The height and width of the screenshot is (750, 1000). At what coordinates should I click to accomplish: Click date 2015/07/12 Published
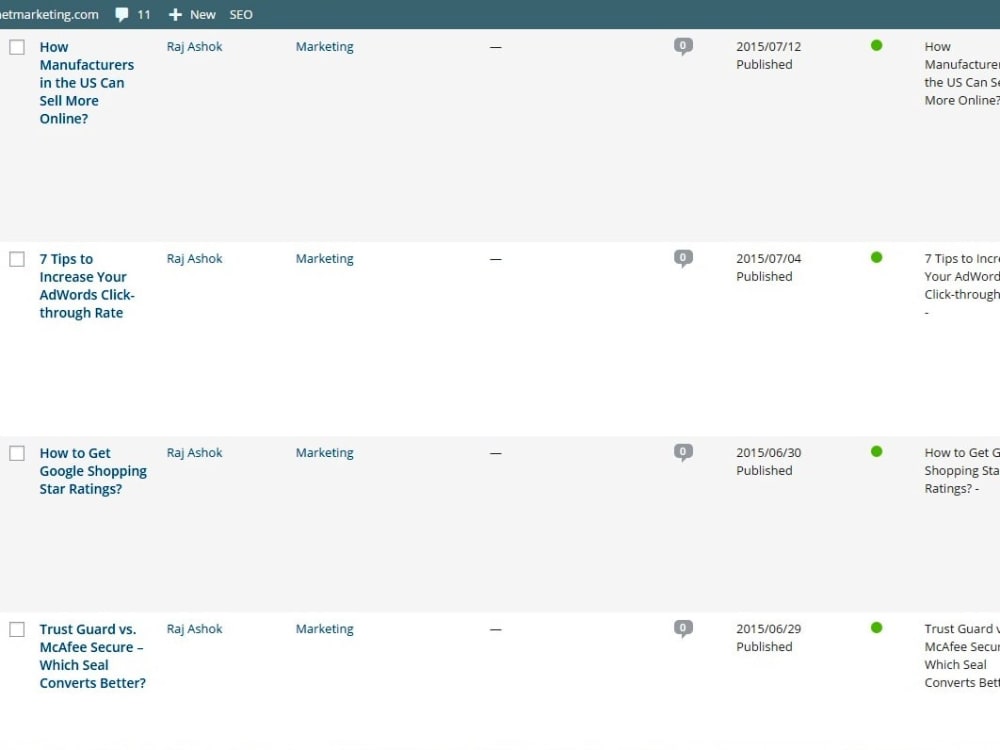tap(768, 55)
